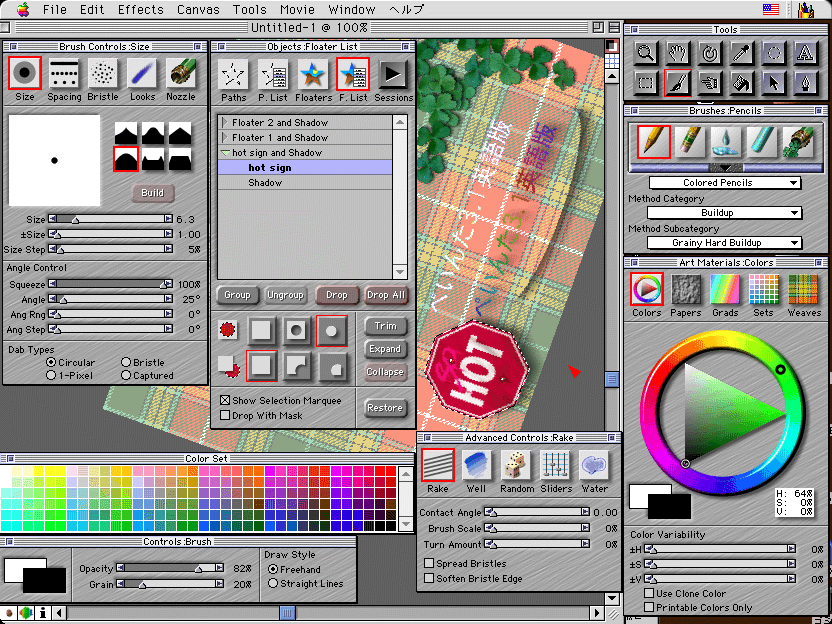
Task: Open the Grads art materials
Action: click(725, 296)
